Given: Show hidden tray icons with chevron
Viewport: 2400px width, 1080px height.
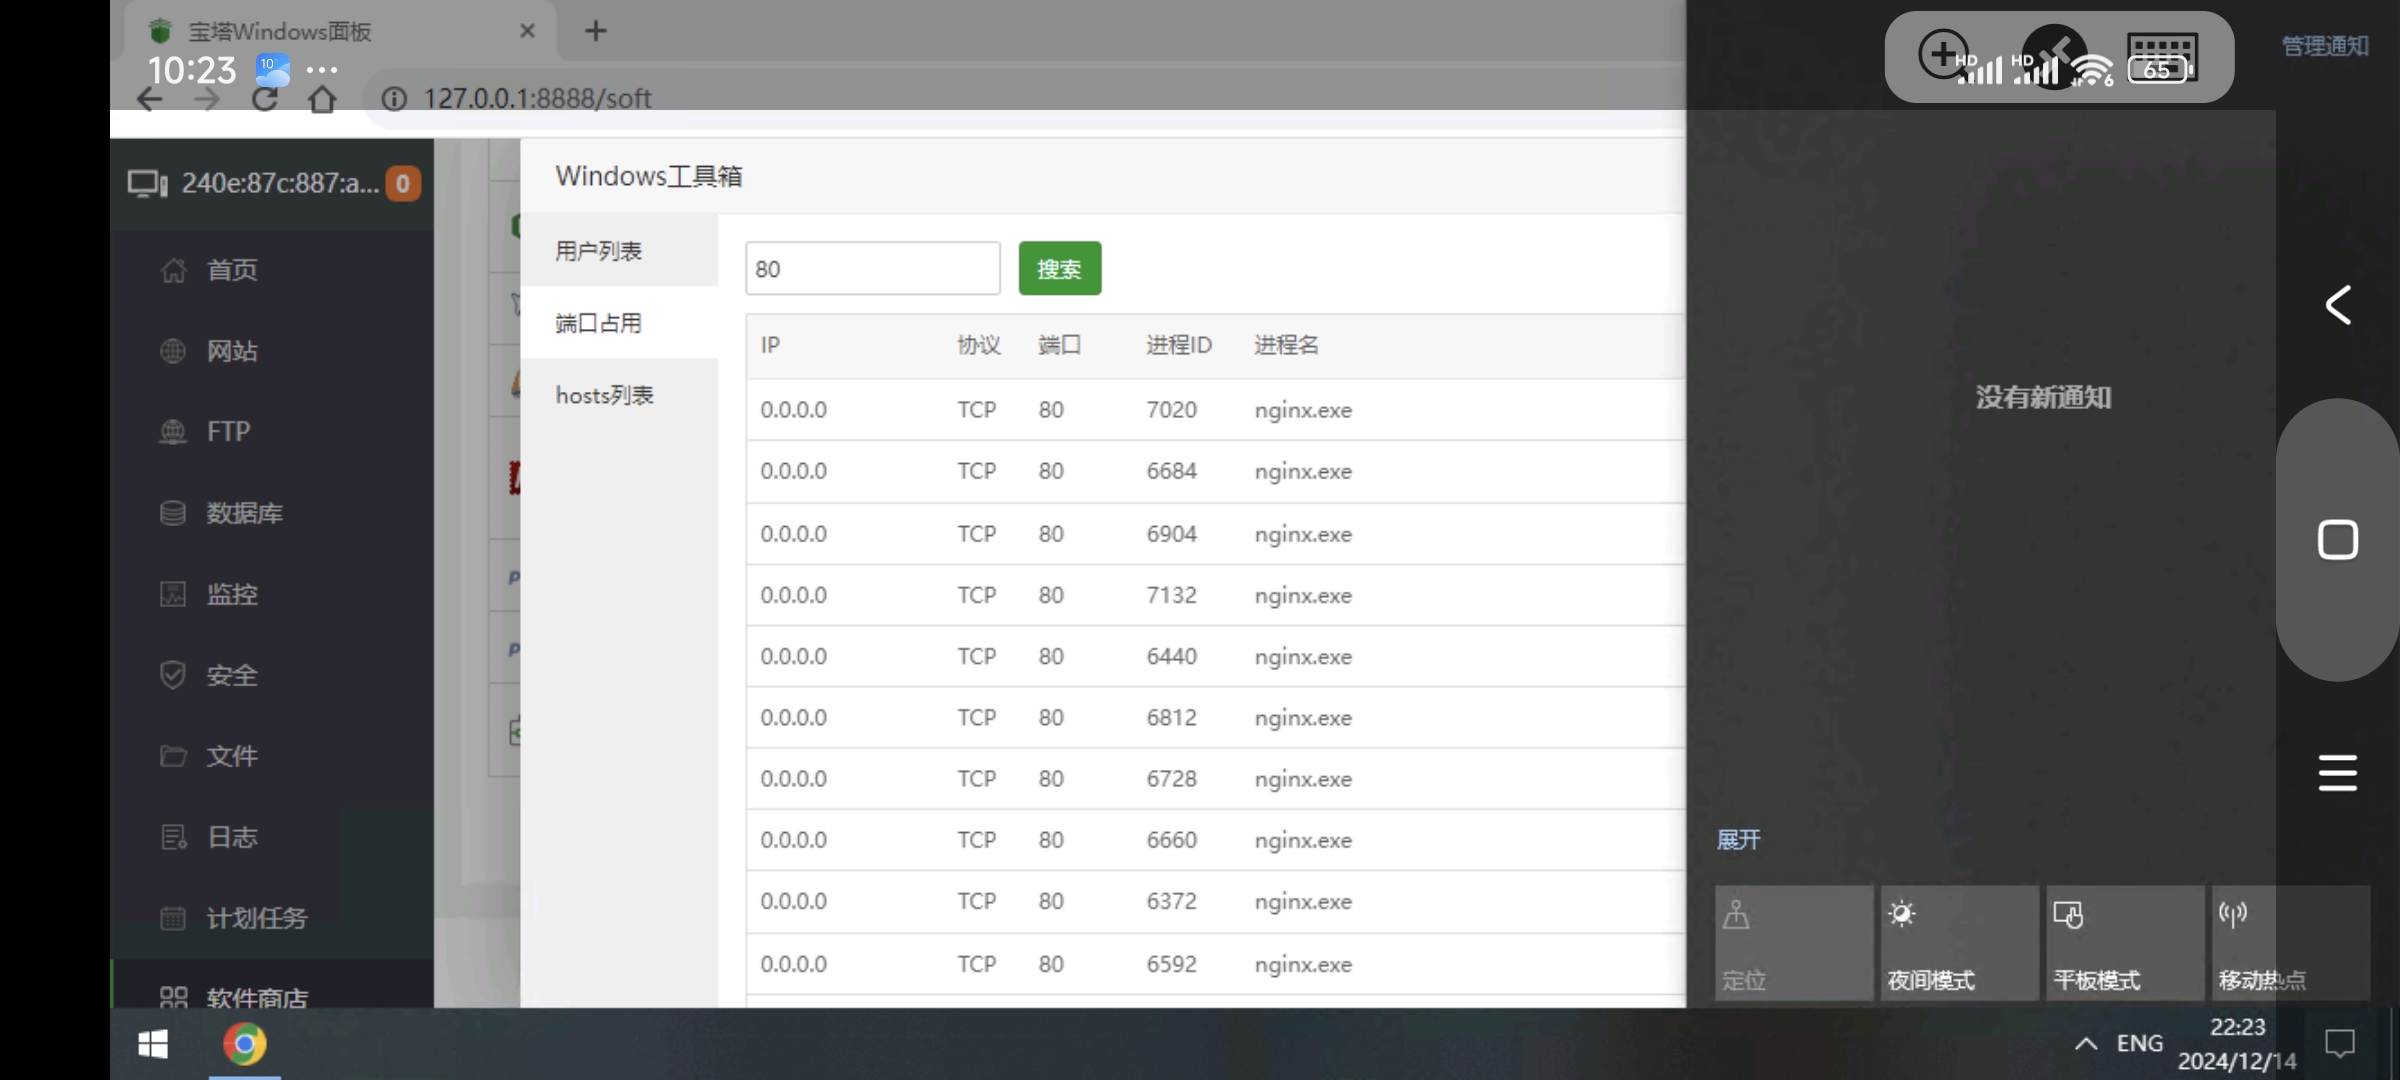Looking at the screenshot, I should click(2086, 1044).
